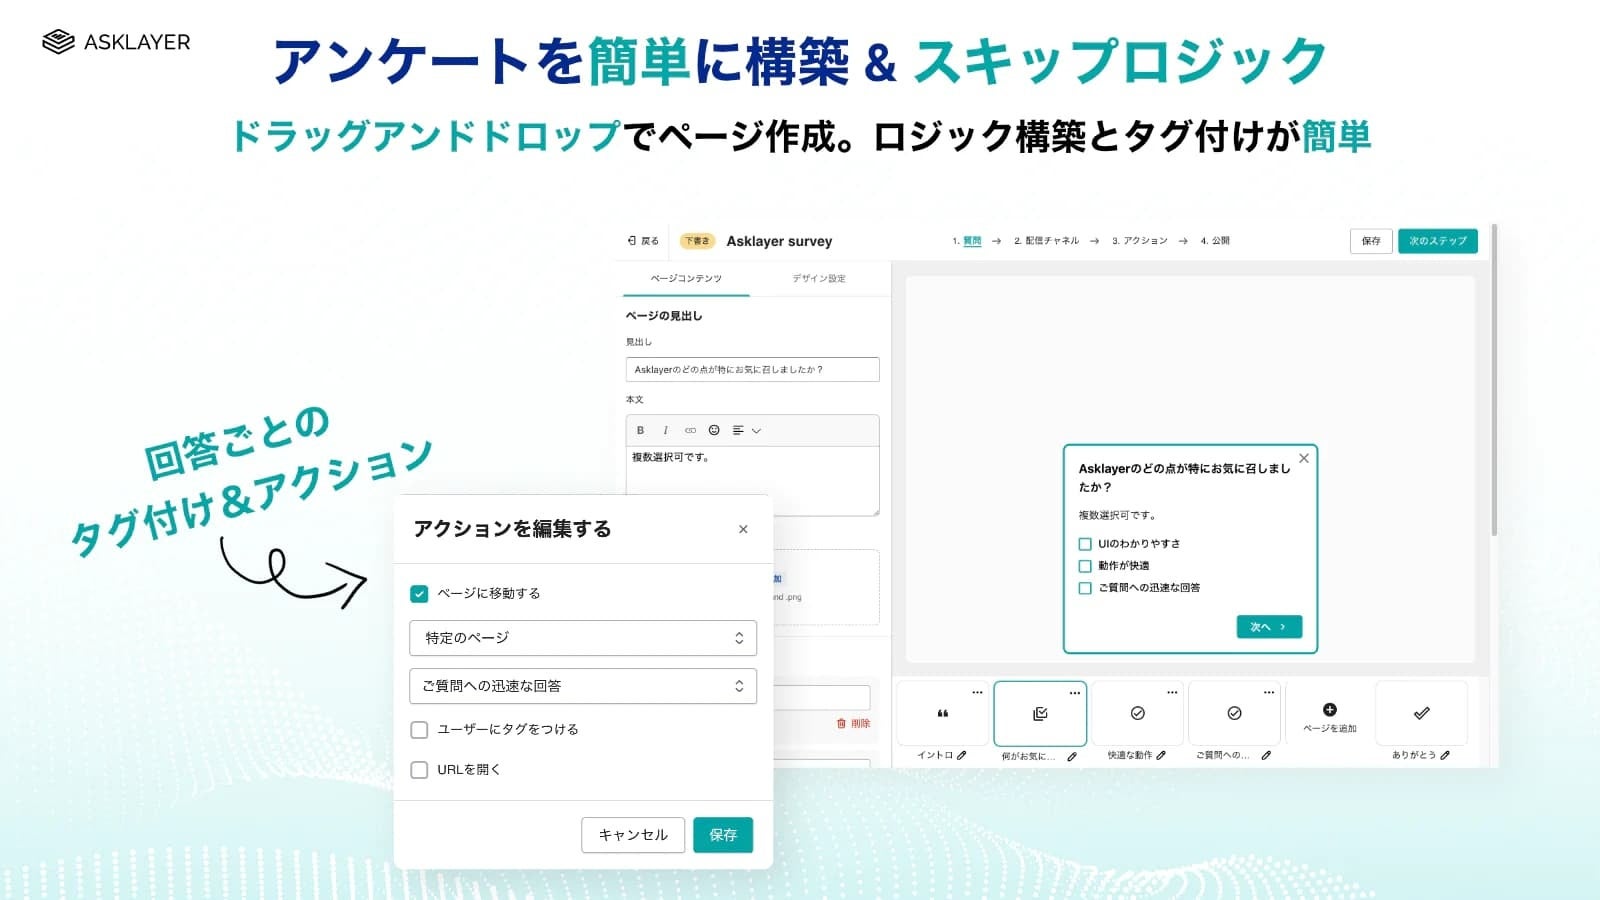Click the 次のステップ button
This screenshot has width=1600, height=900.
click(1437, 241)
